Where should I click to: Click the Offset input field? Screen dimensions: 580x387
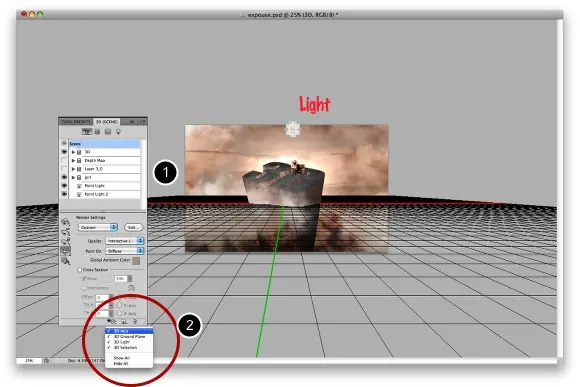tap(102, 297)
